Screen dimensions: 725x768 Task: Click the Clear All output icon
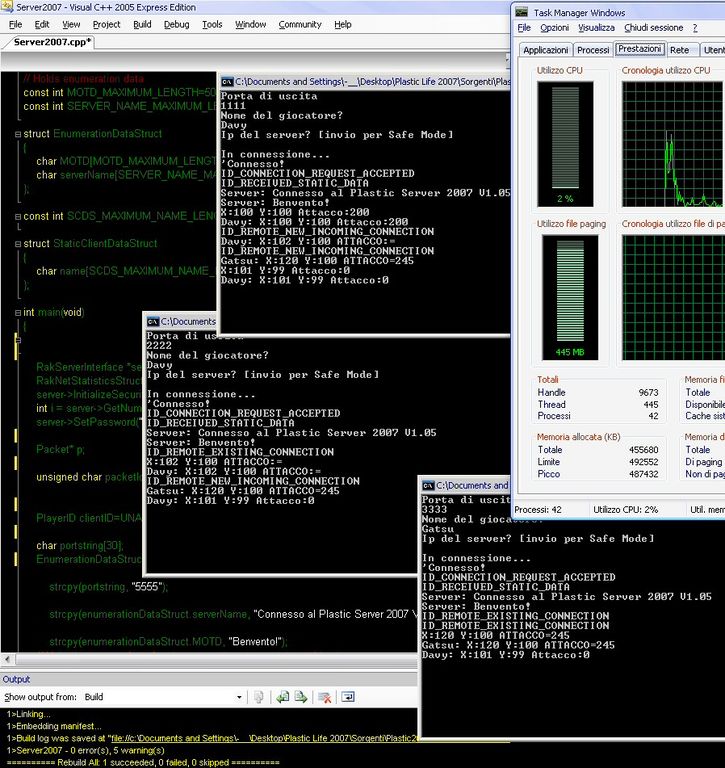(325, 697)
